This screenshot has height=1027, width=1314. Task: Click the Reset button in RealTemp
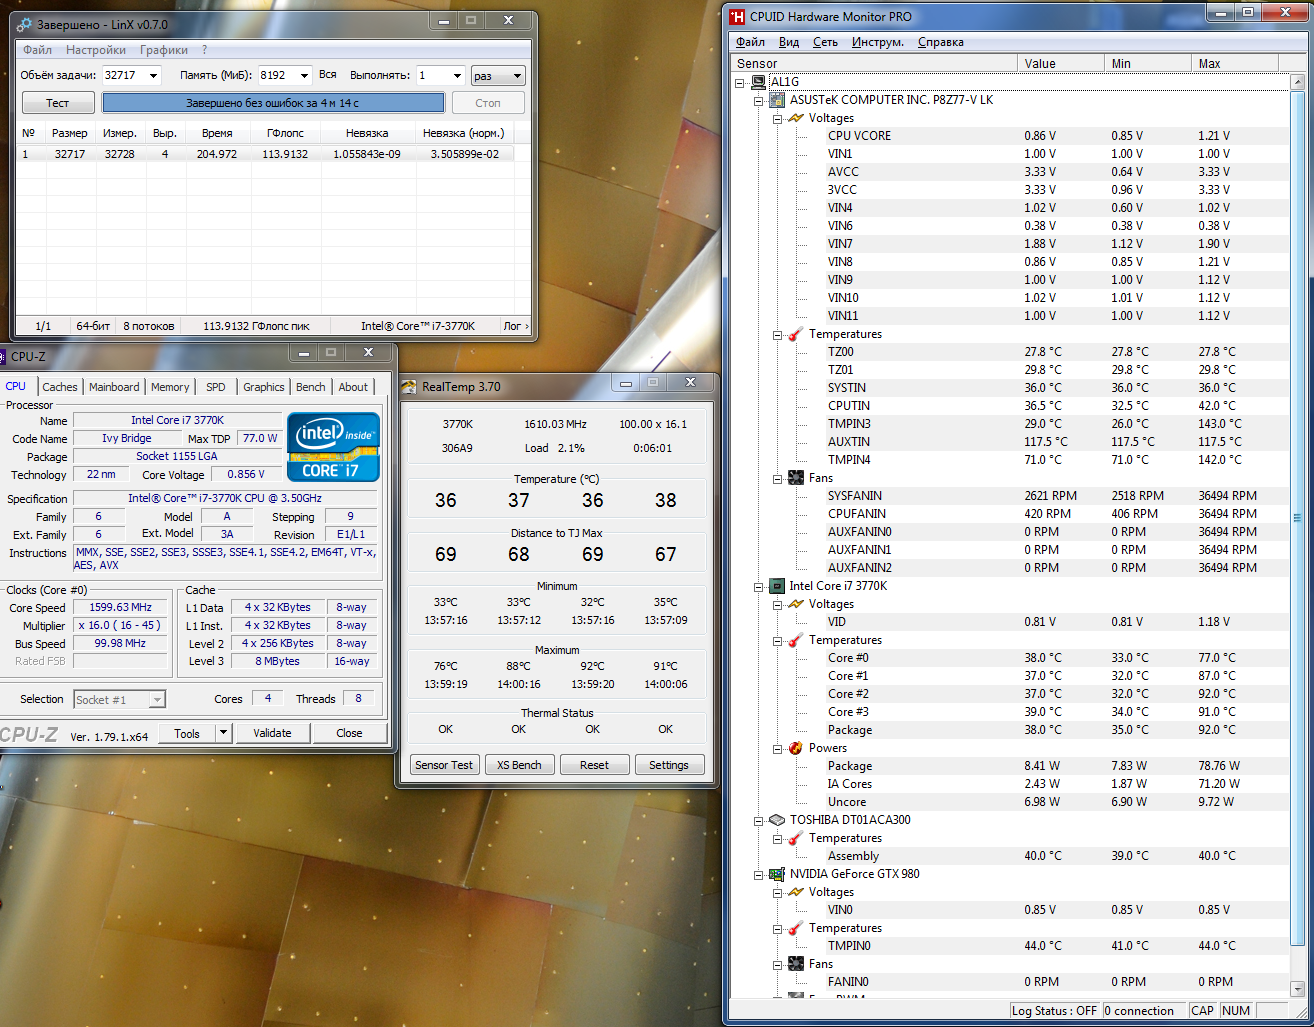point(594,765)
